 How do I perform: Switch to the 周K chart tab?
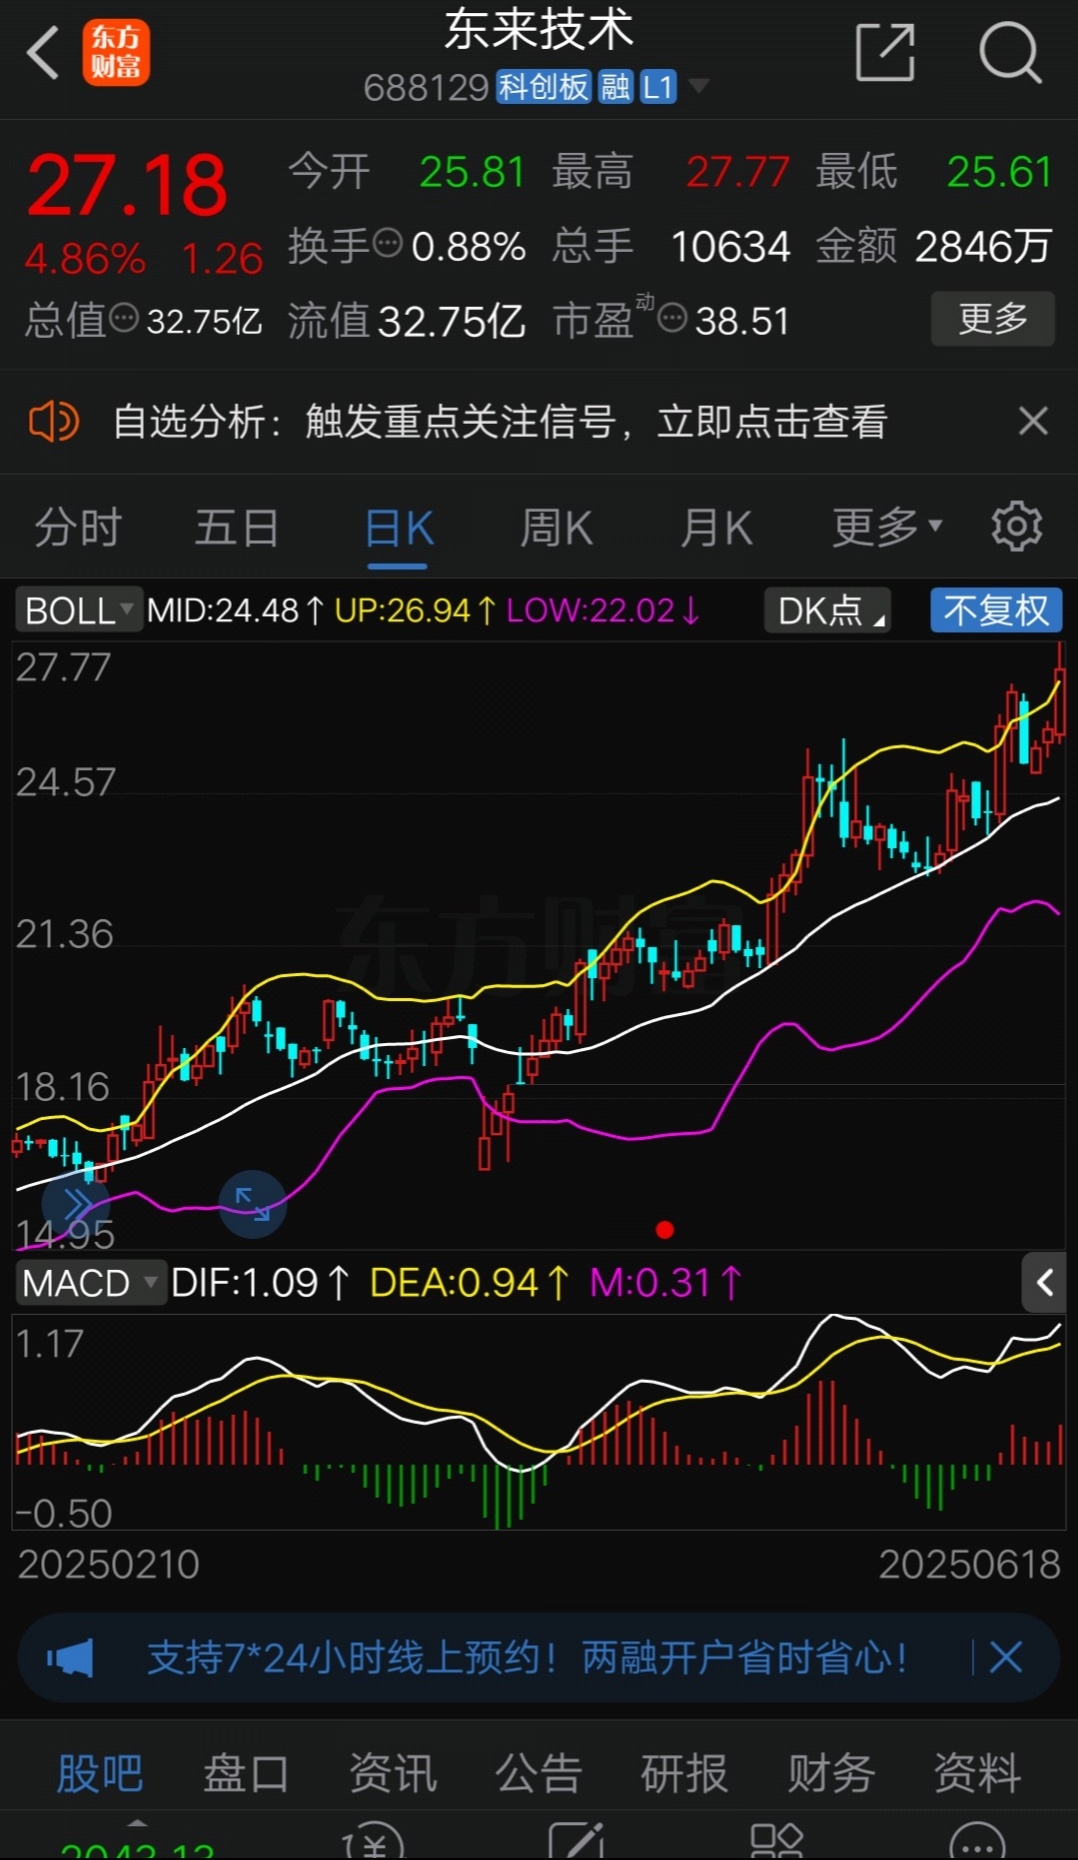[557, 527]
